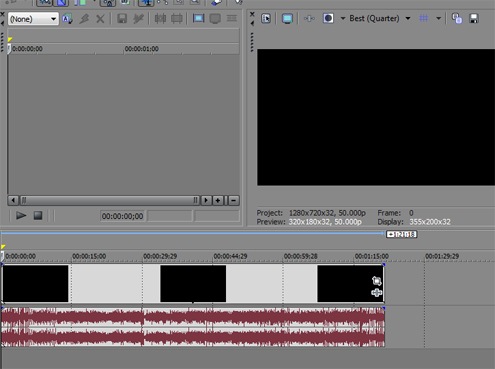Select the red audio waveform event
Viewport: 495px width, 369px height.
tap(193, 327)
